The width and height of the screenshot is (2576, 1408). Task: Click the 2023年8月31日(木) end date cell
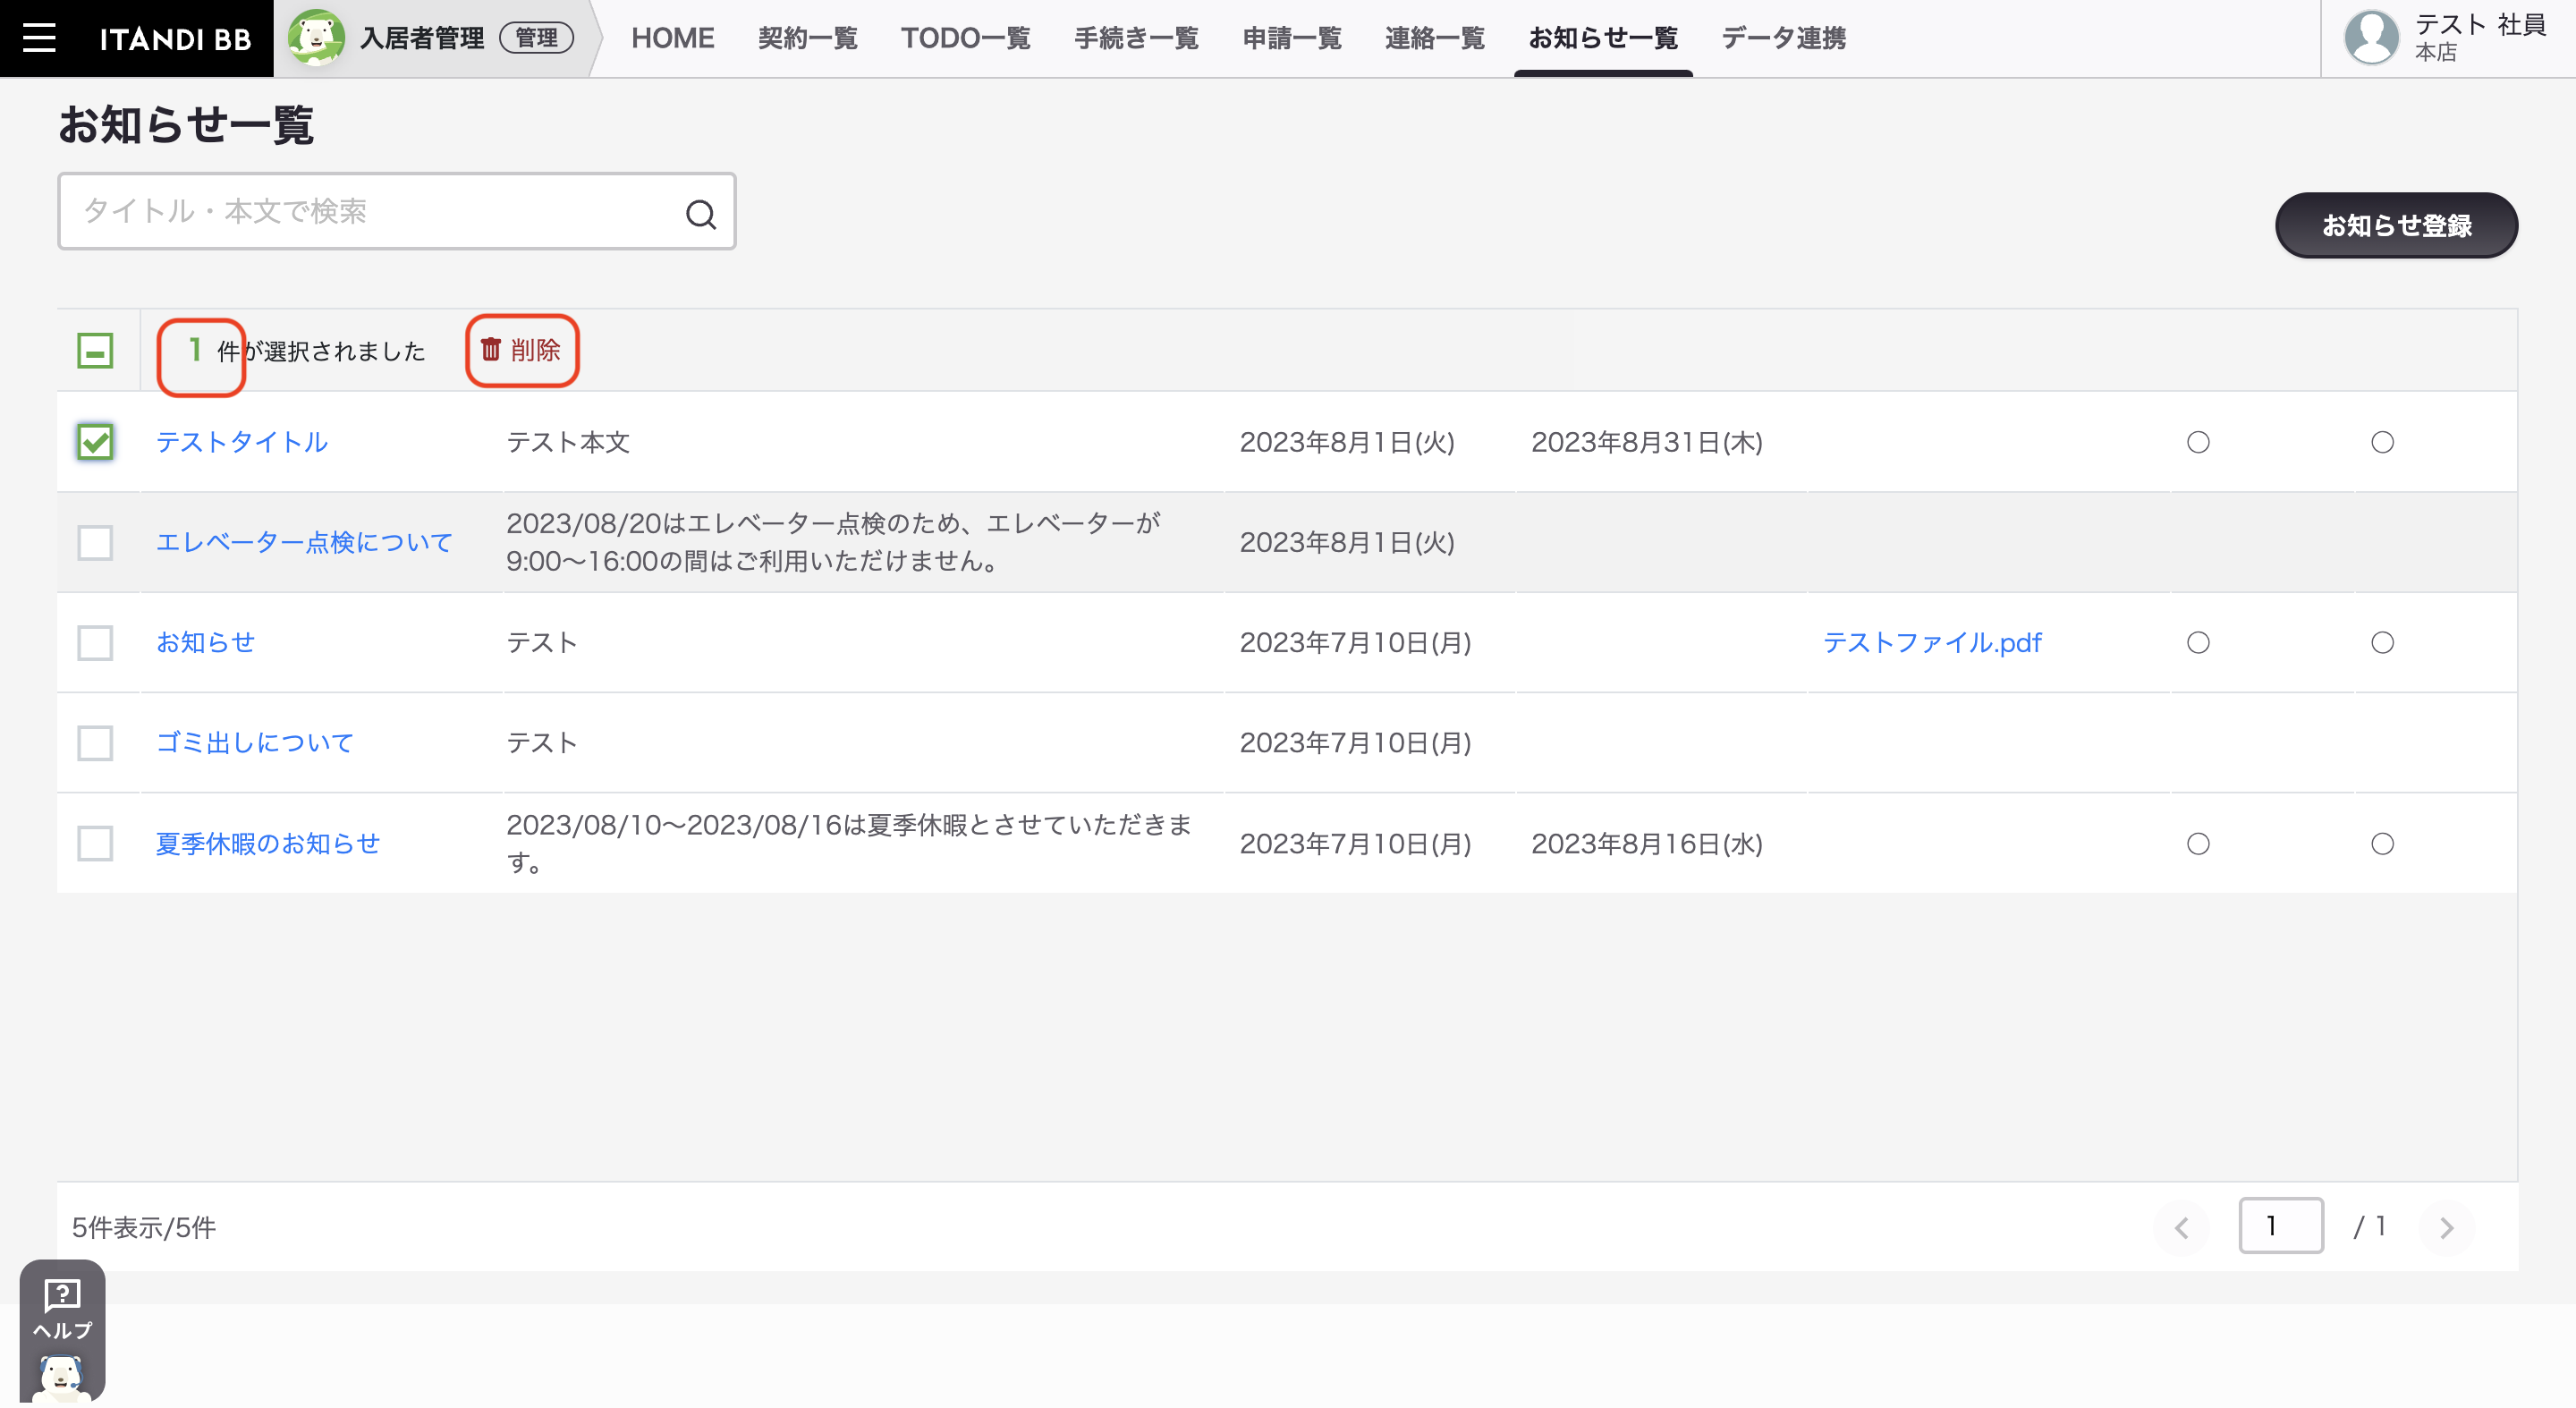tap(1647, 442)
